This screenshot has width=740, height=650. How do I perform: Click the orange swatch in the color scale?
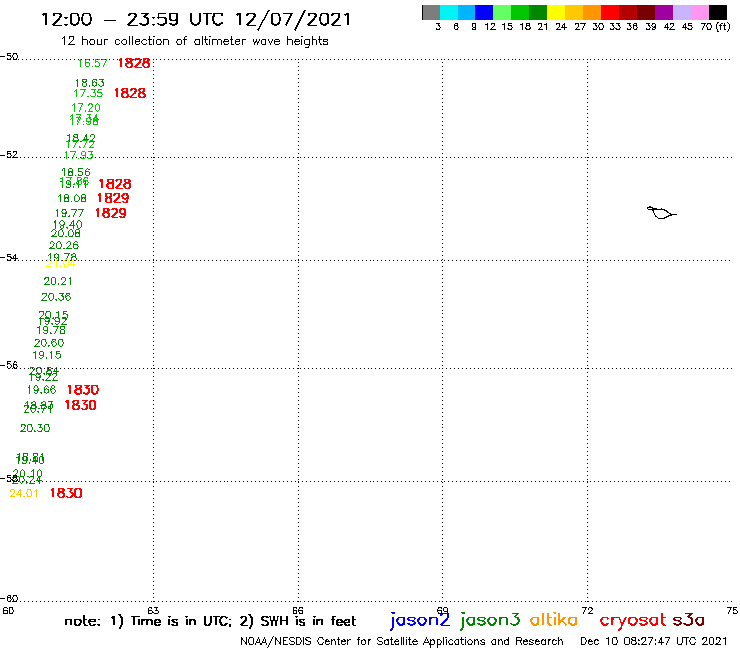pyautogui.click(x=592, y=12)
